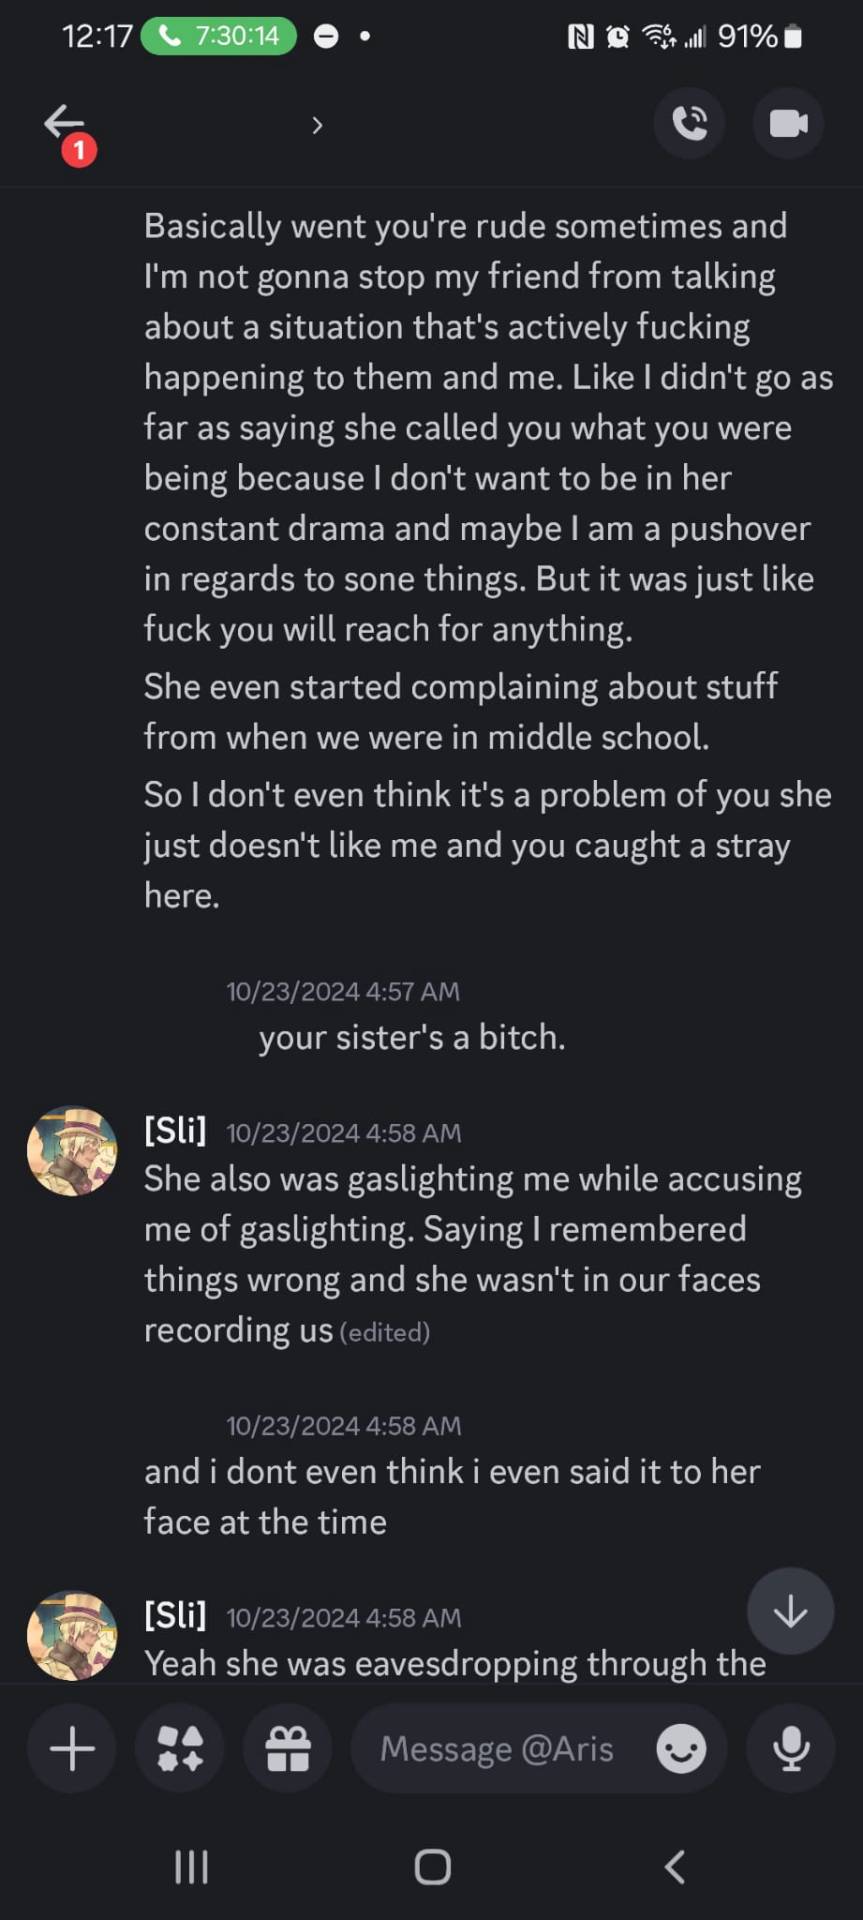This screenshot has width=863, height=1920.
Task: Select the "your sister's a bitch." message
Action: click(x=412, y=1037)
